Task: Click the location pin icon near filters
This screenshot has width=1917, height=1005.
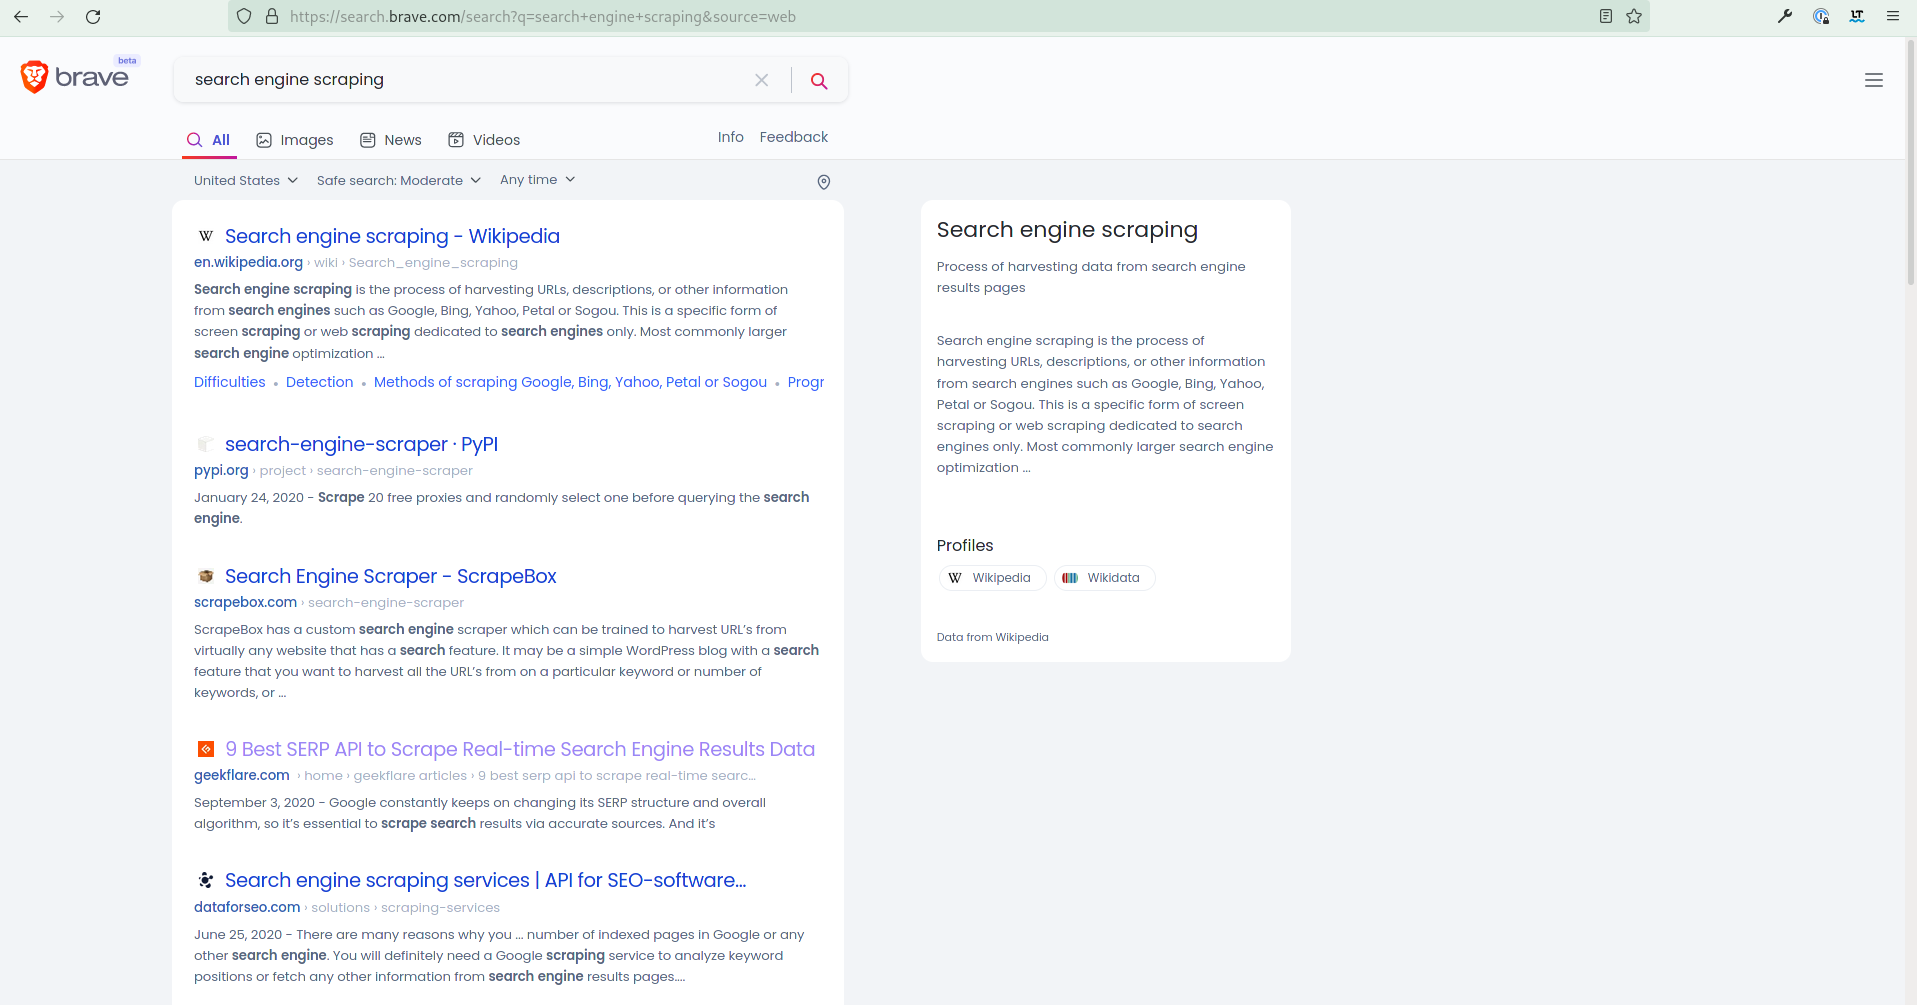Action: (x=823, y=182)
